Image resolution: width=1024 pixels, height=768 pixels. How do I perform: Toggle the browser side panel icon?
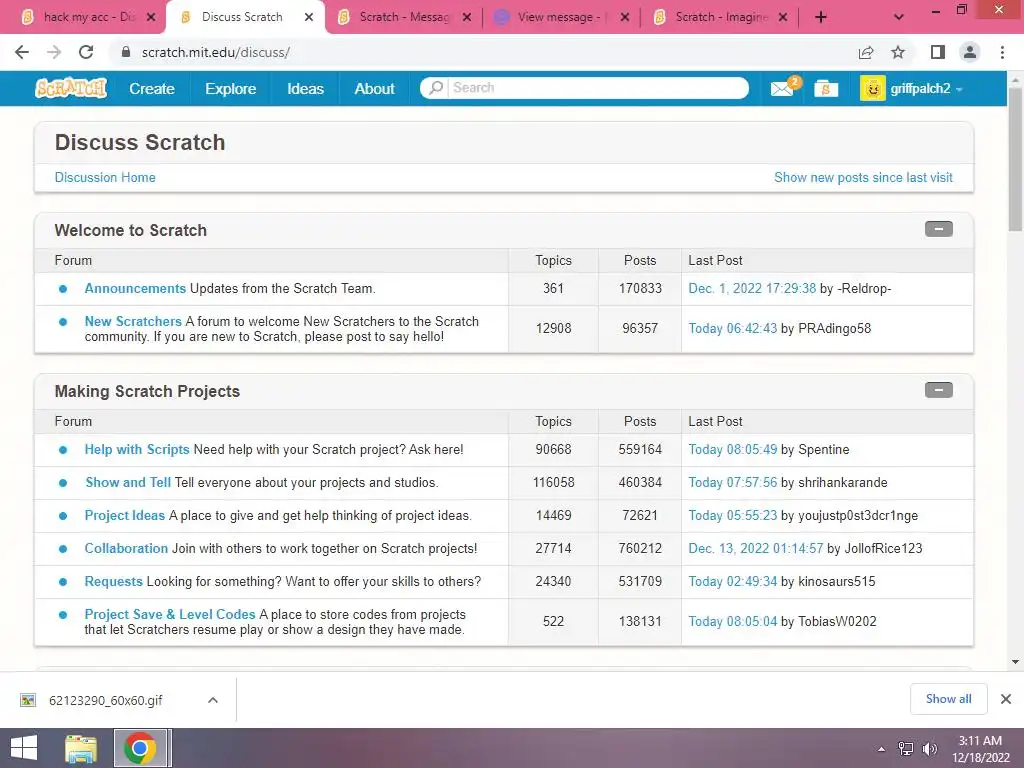coord(938,52)
